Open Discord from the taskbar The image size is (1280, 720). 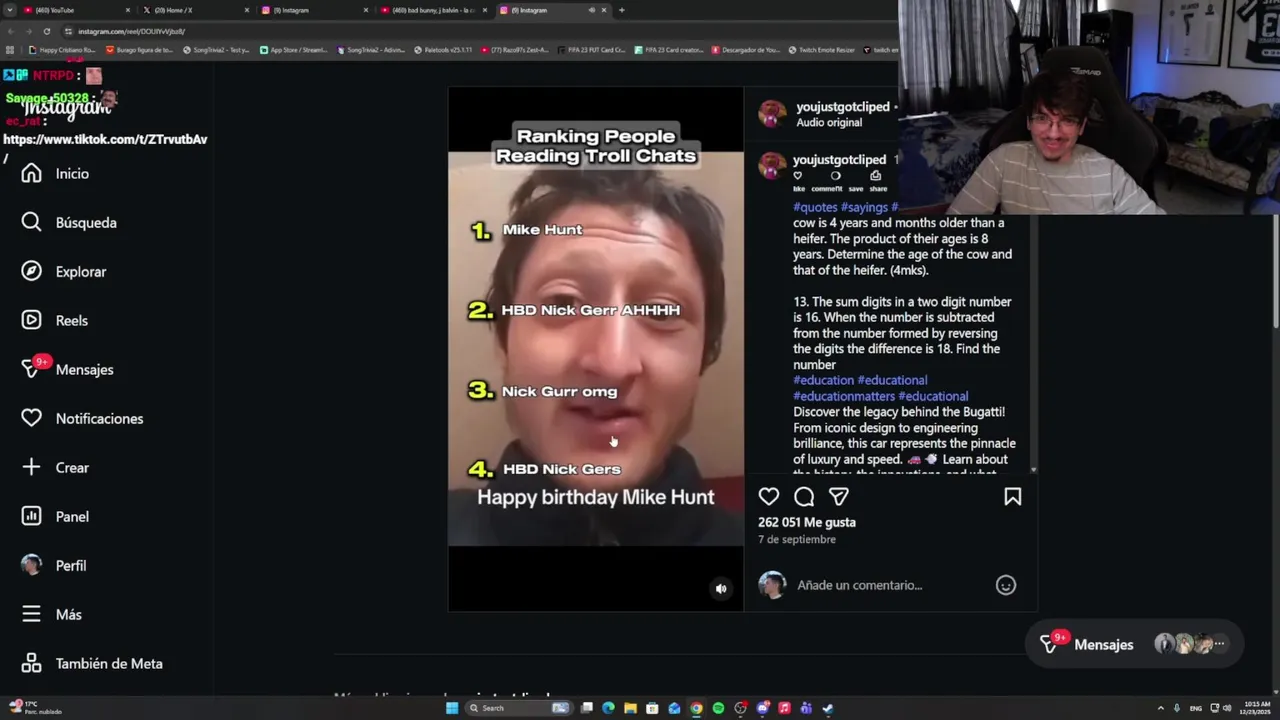(x=762, y=708)
